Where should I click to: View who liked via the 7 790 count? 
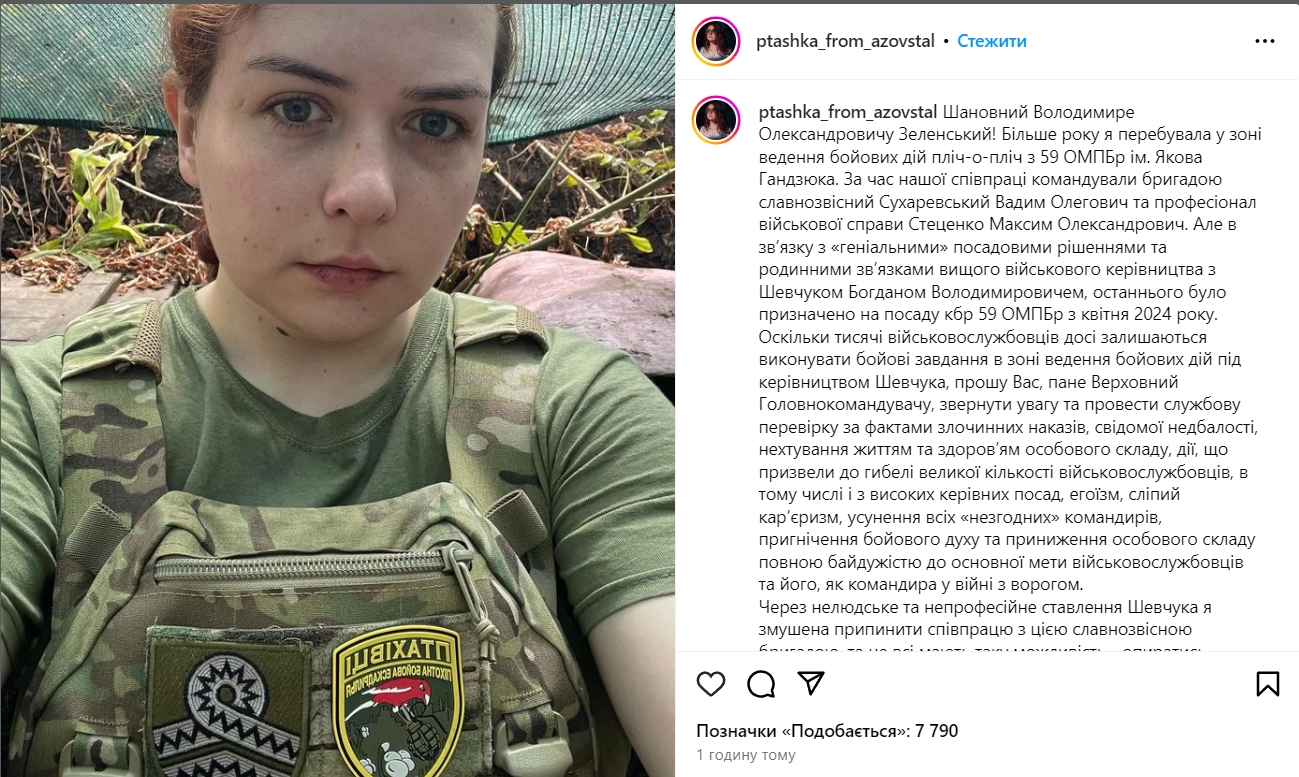tap(937, 731)
